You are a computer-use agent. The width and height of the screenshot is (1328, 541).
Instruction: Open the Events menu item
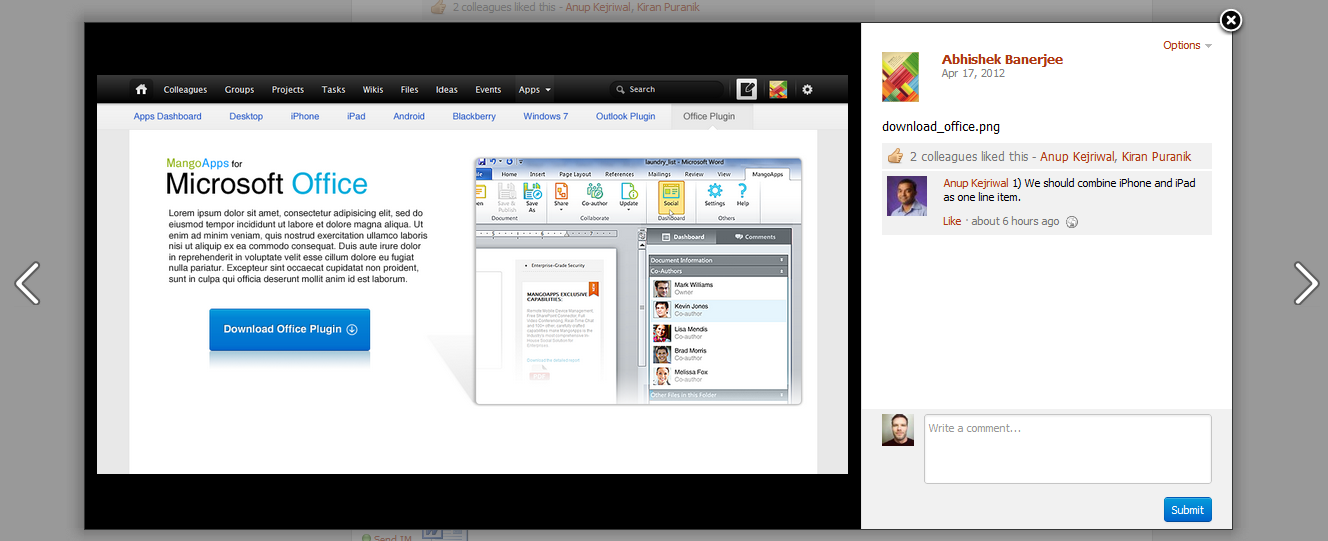488,90
